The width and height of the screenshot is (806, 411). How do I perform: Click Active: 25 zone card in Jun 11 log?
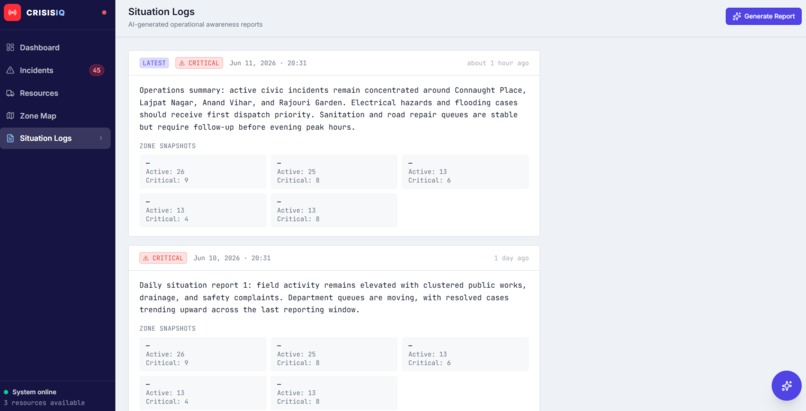pos(334,172)
